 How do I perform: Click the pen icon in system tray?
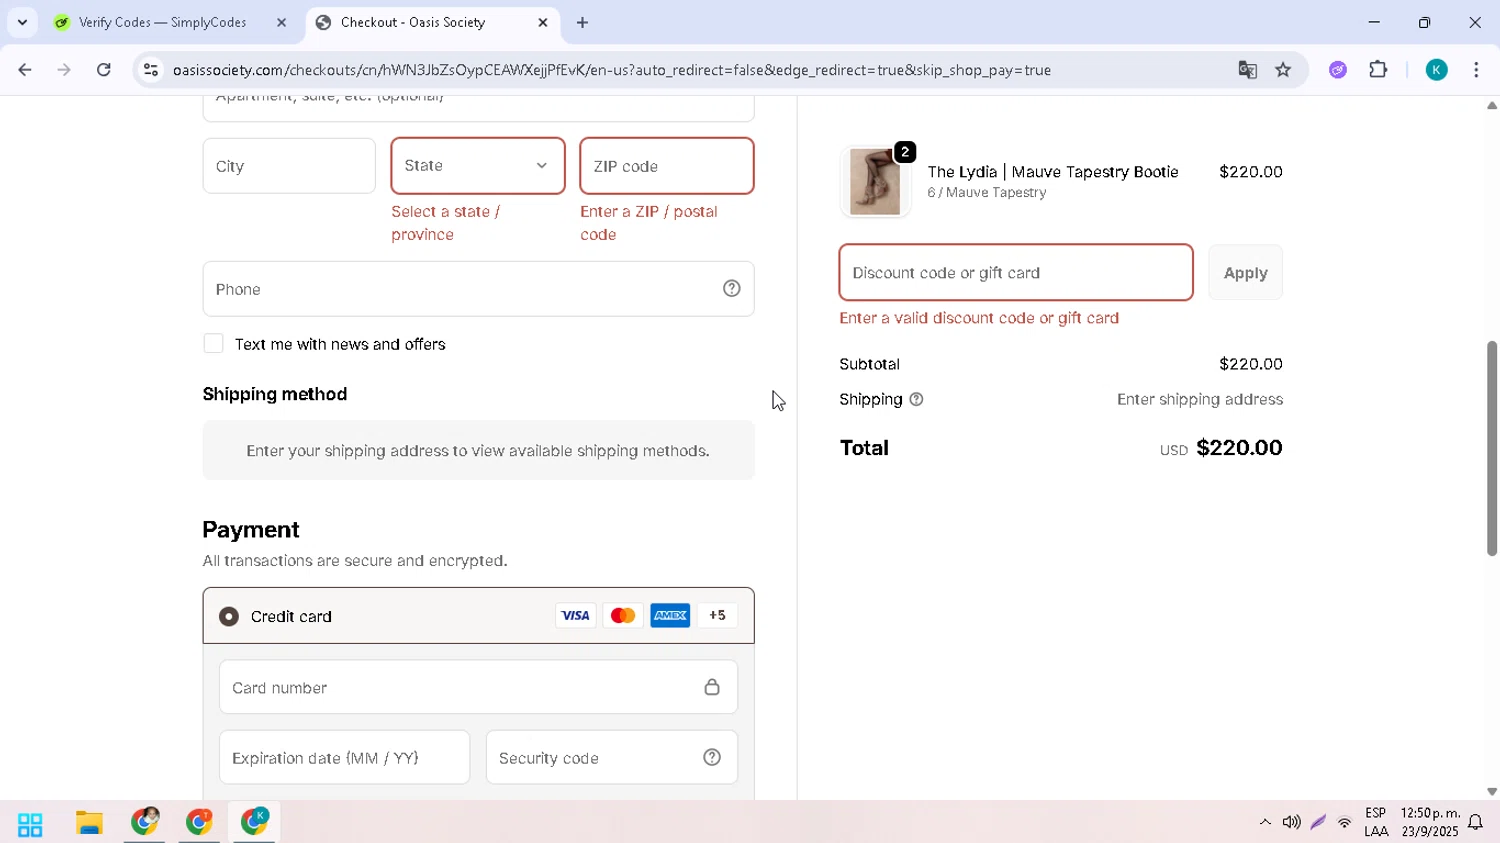click(1318, 822)
